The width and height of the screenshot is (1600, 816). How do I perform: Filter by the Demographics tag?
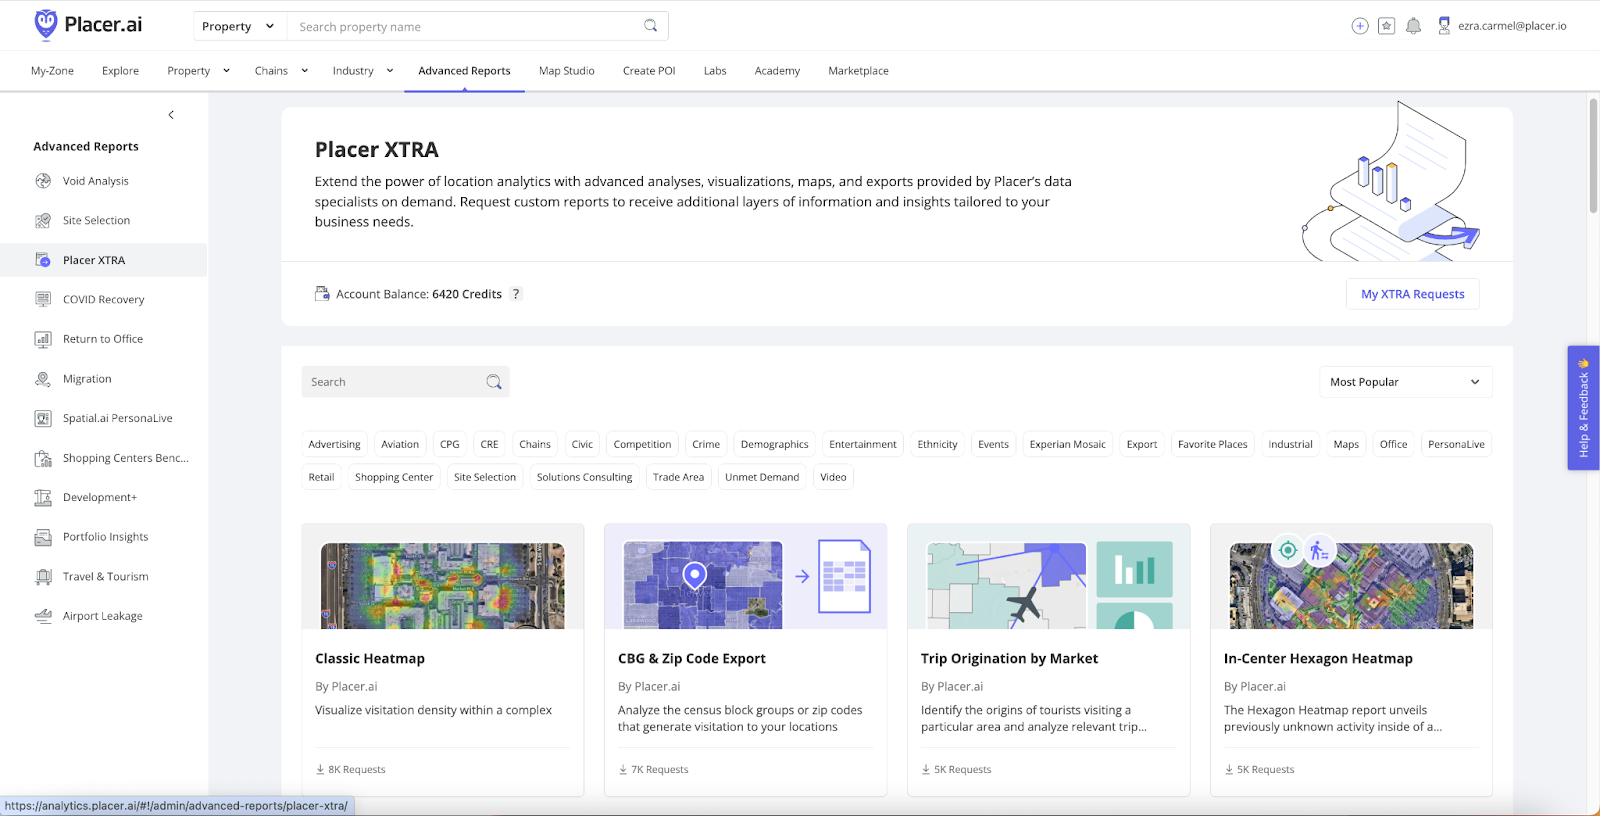point(775,444)
